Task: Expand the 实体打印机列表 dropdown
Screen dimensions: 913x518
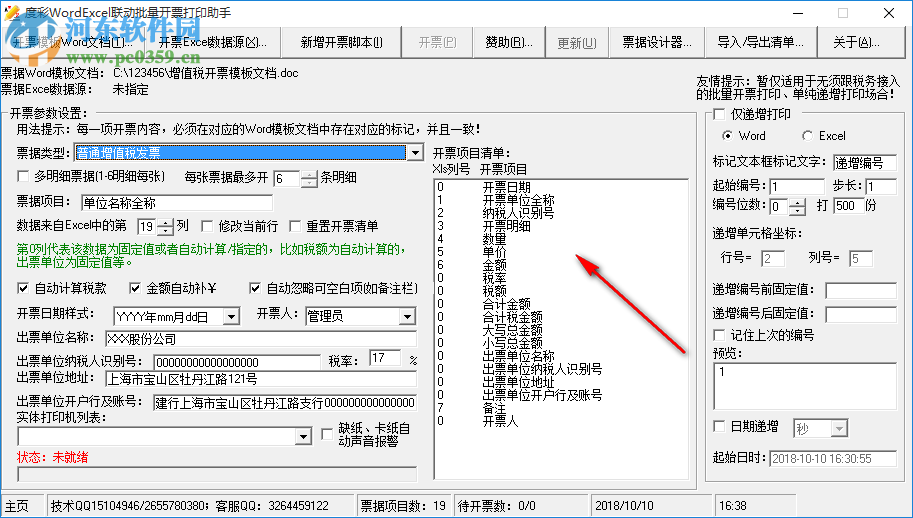Action: click(303, 437)
